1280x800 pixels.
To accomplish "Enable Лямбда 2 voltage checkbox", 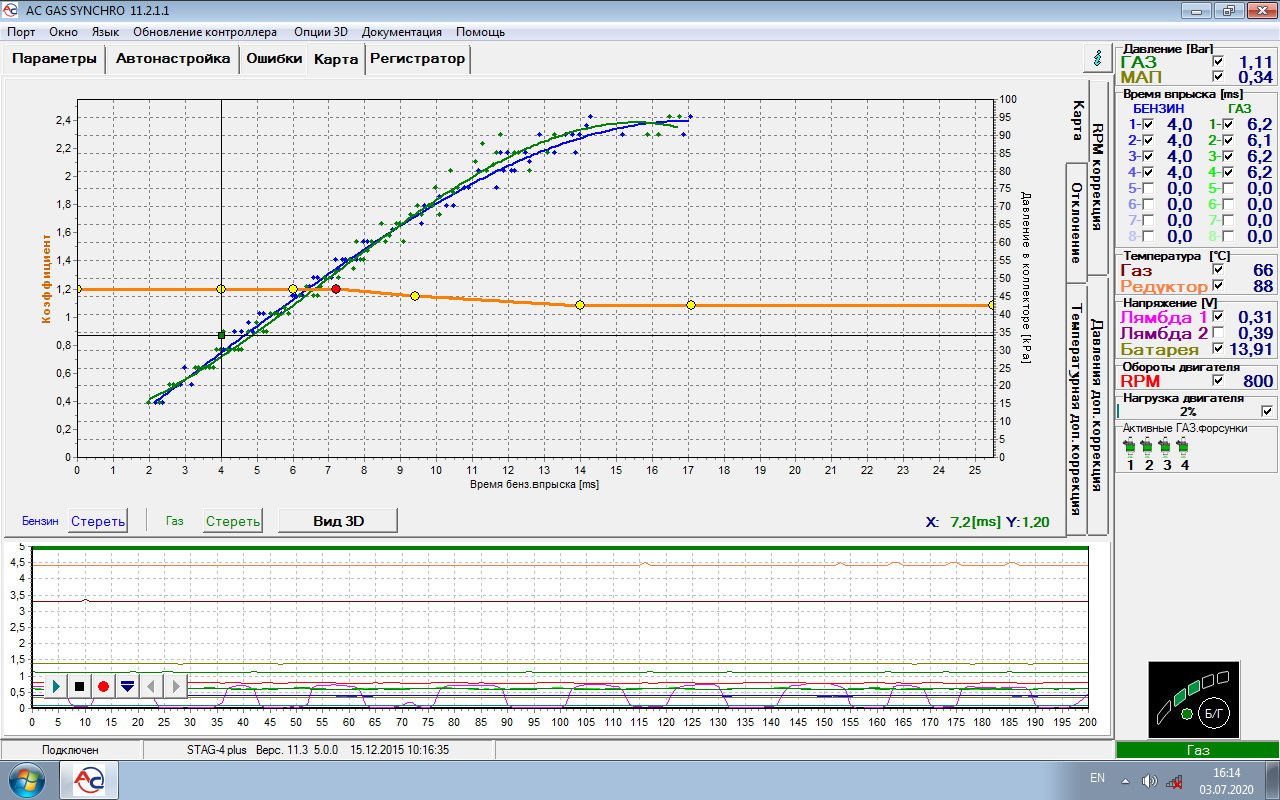I will 1217,333.
